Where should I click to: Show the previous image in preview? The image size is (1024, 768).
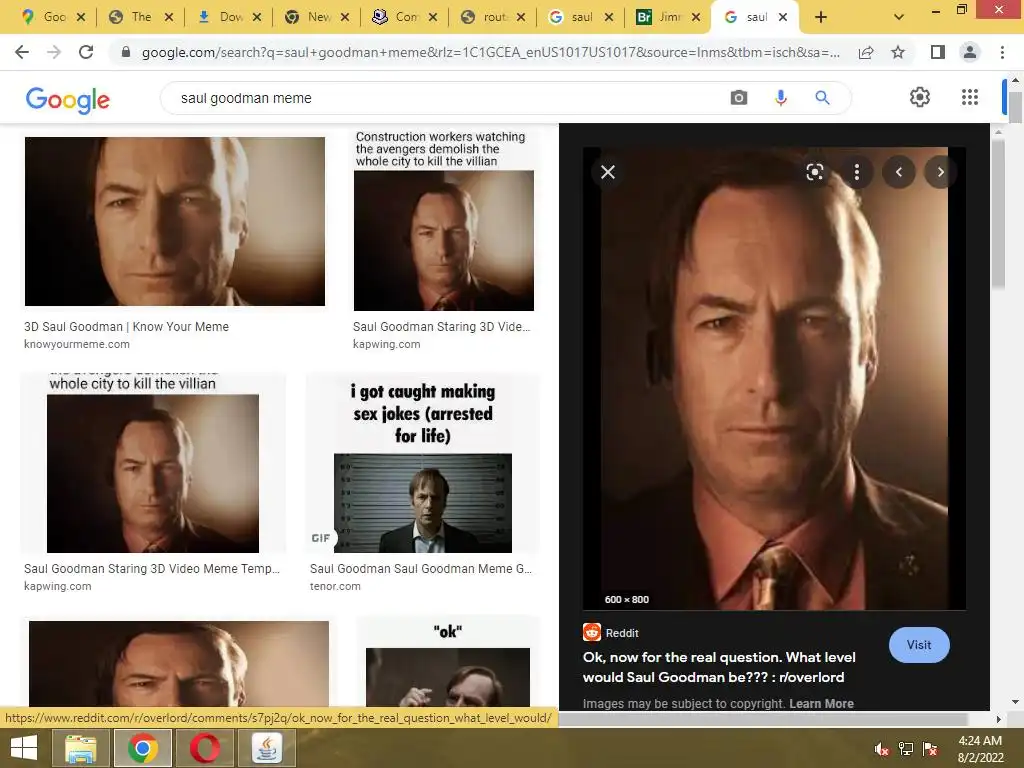point(899,172)
